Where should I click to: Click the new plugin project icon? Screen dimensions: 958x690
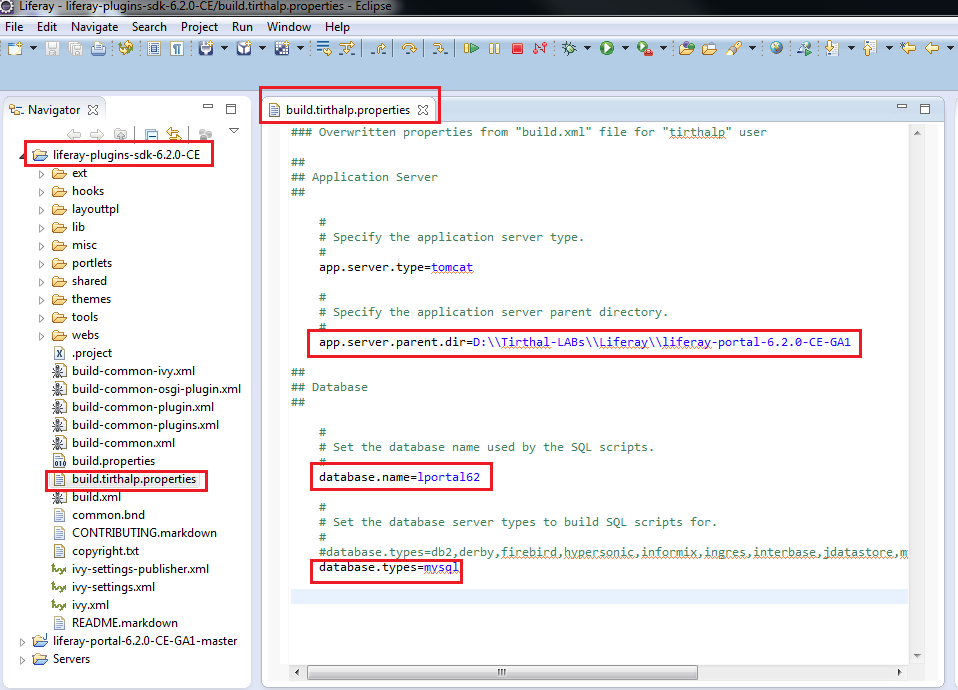[x=206, y=48]
